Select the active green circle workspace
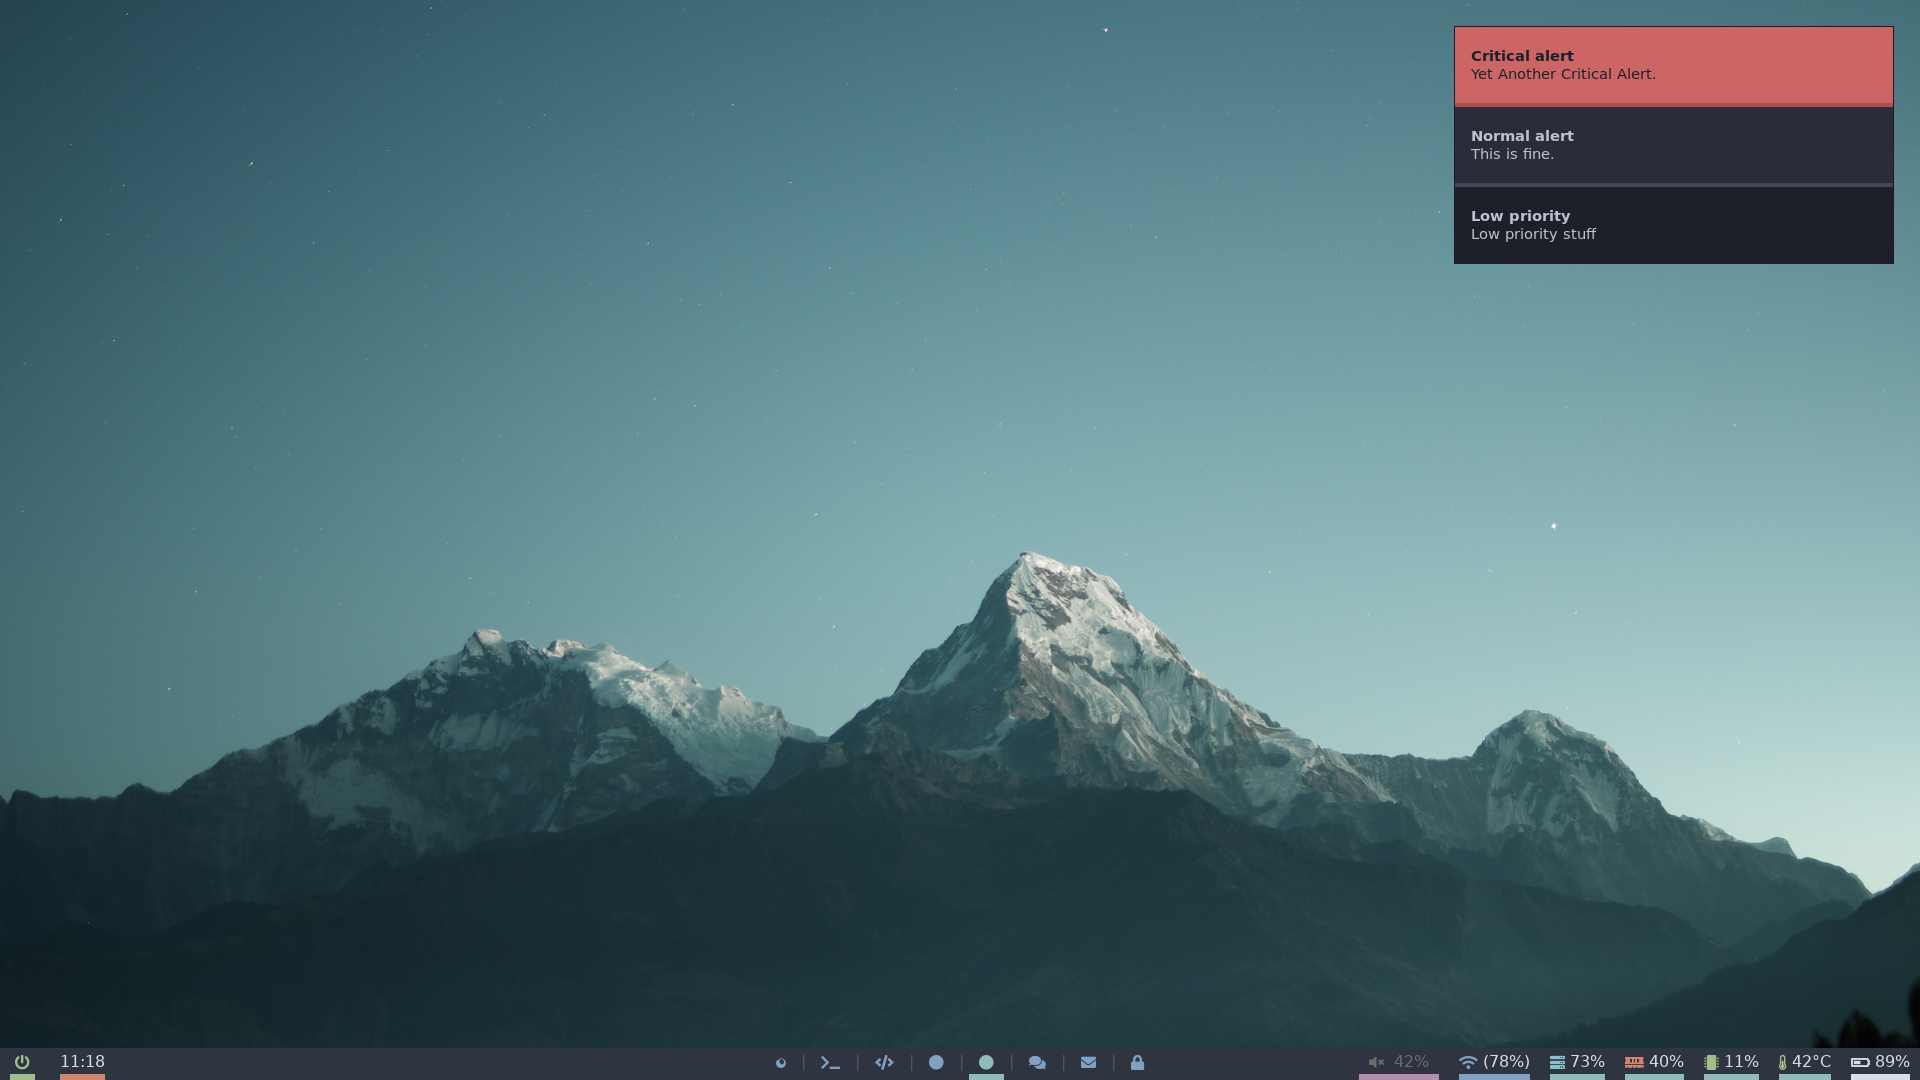 pos(986,1062)
